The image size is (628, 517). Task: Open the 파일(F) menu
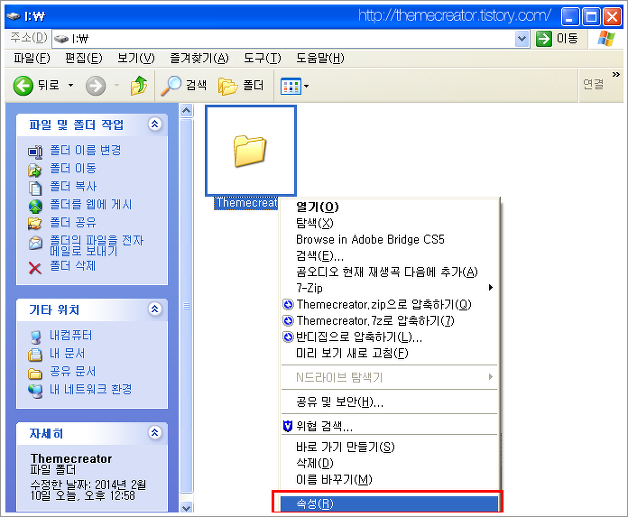coord(32,58)
